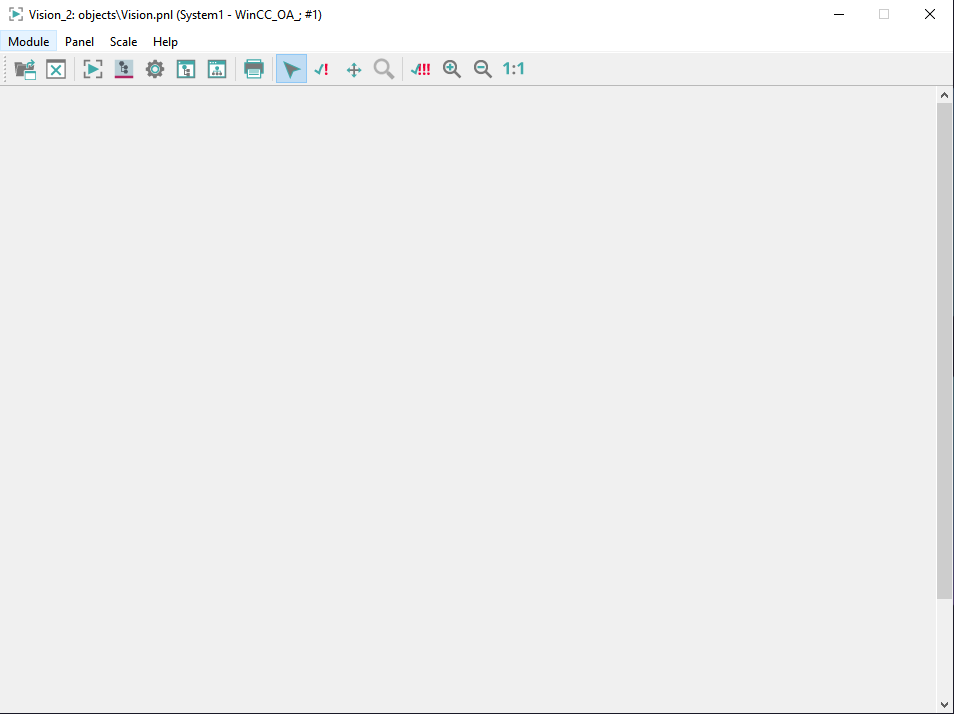Click the triple-exclamation acknowledge all icon
The height and width of the screenshot is (714, 954).
[x=420, y=69]
